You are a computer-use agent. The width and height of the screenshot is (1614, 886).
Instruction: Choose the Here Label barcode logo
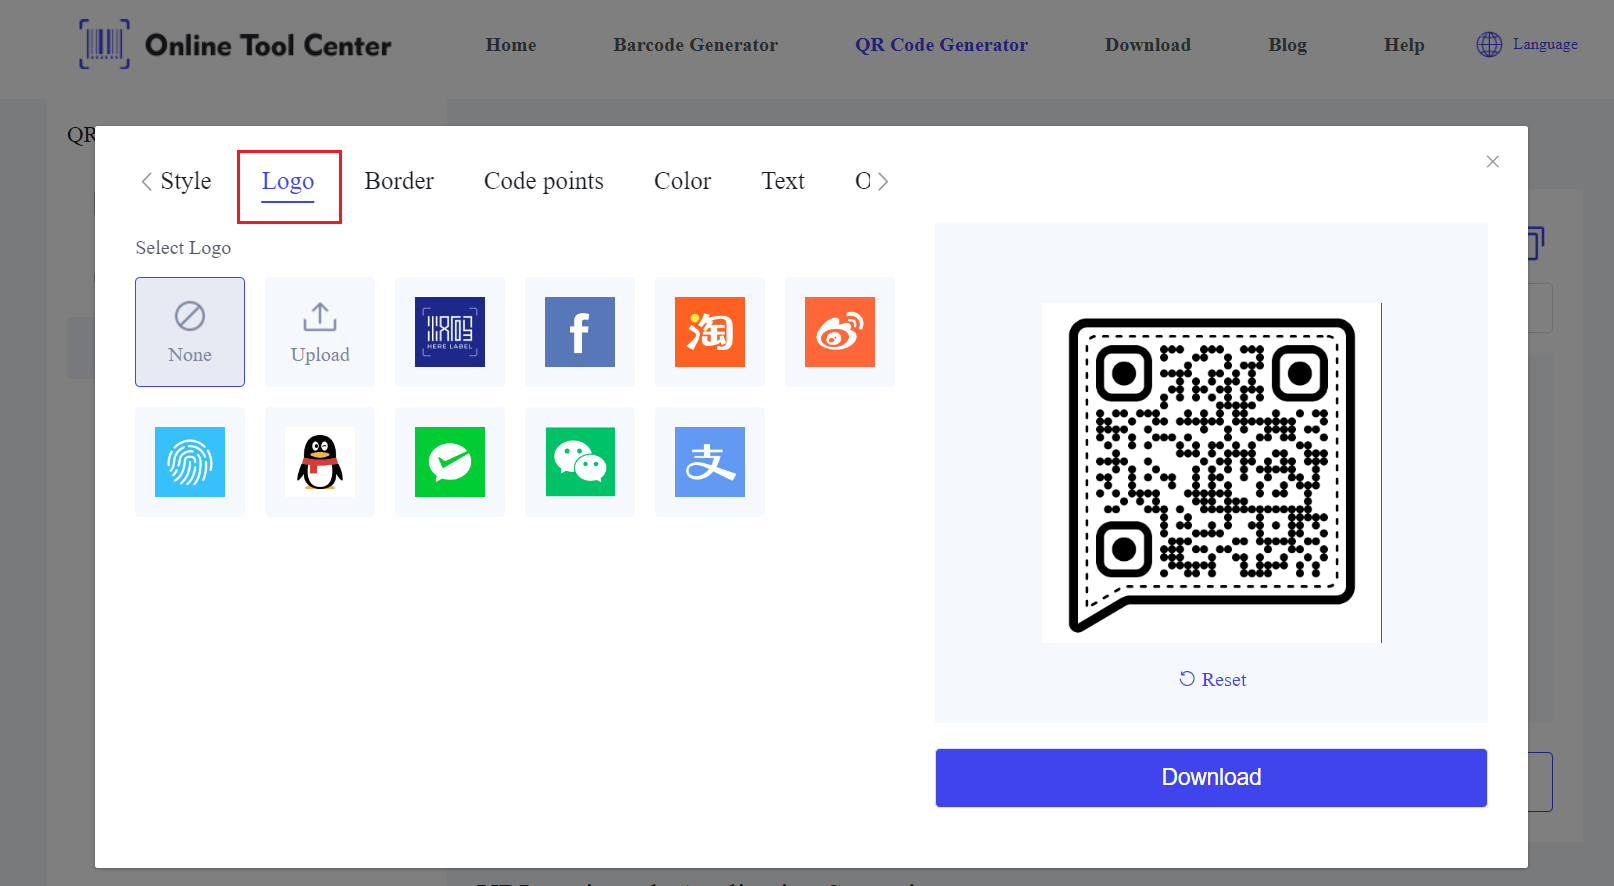[450, 332]
